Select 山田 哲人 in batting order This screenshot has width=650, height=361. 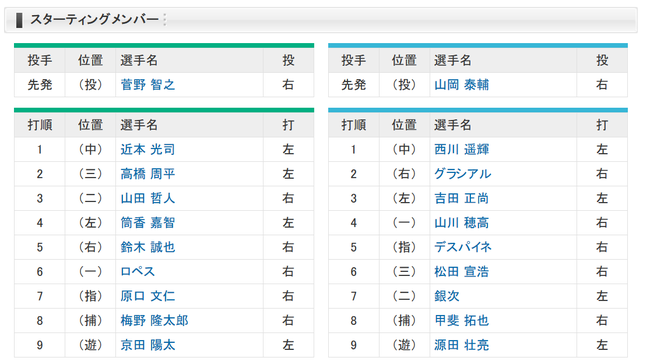[148, 199]
